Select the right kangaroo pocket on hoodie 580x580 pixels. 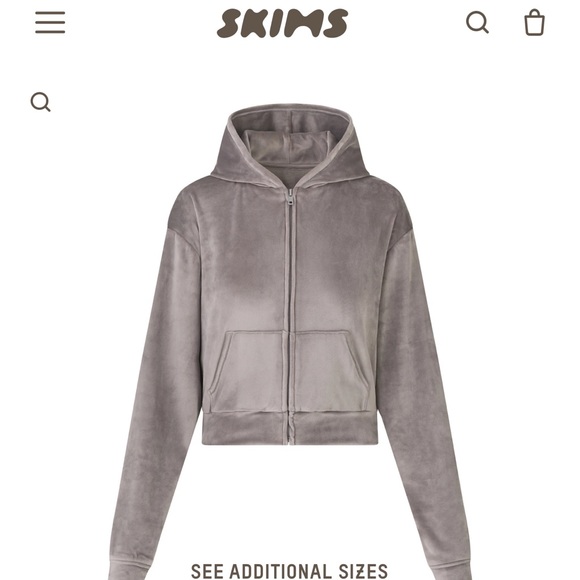331,371
